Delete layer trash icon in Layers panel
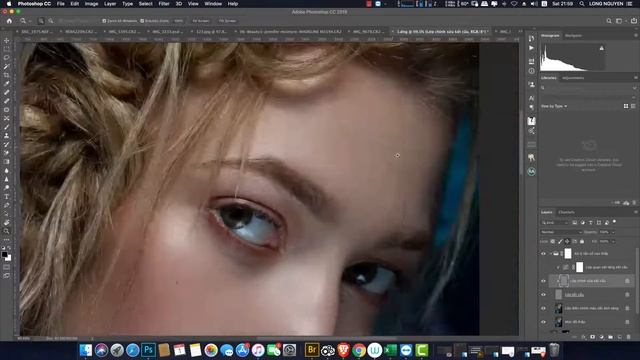 point(629,337)
